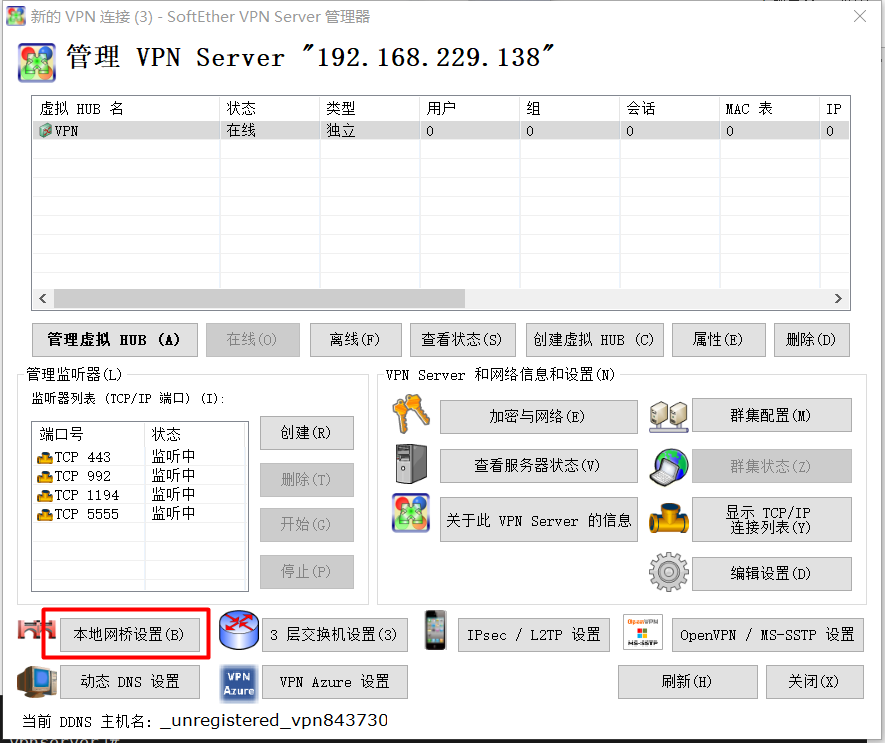885x743 pixels.
Task: Close the manager with 关闭(X)
Action: click(814, 681)
